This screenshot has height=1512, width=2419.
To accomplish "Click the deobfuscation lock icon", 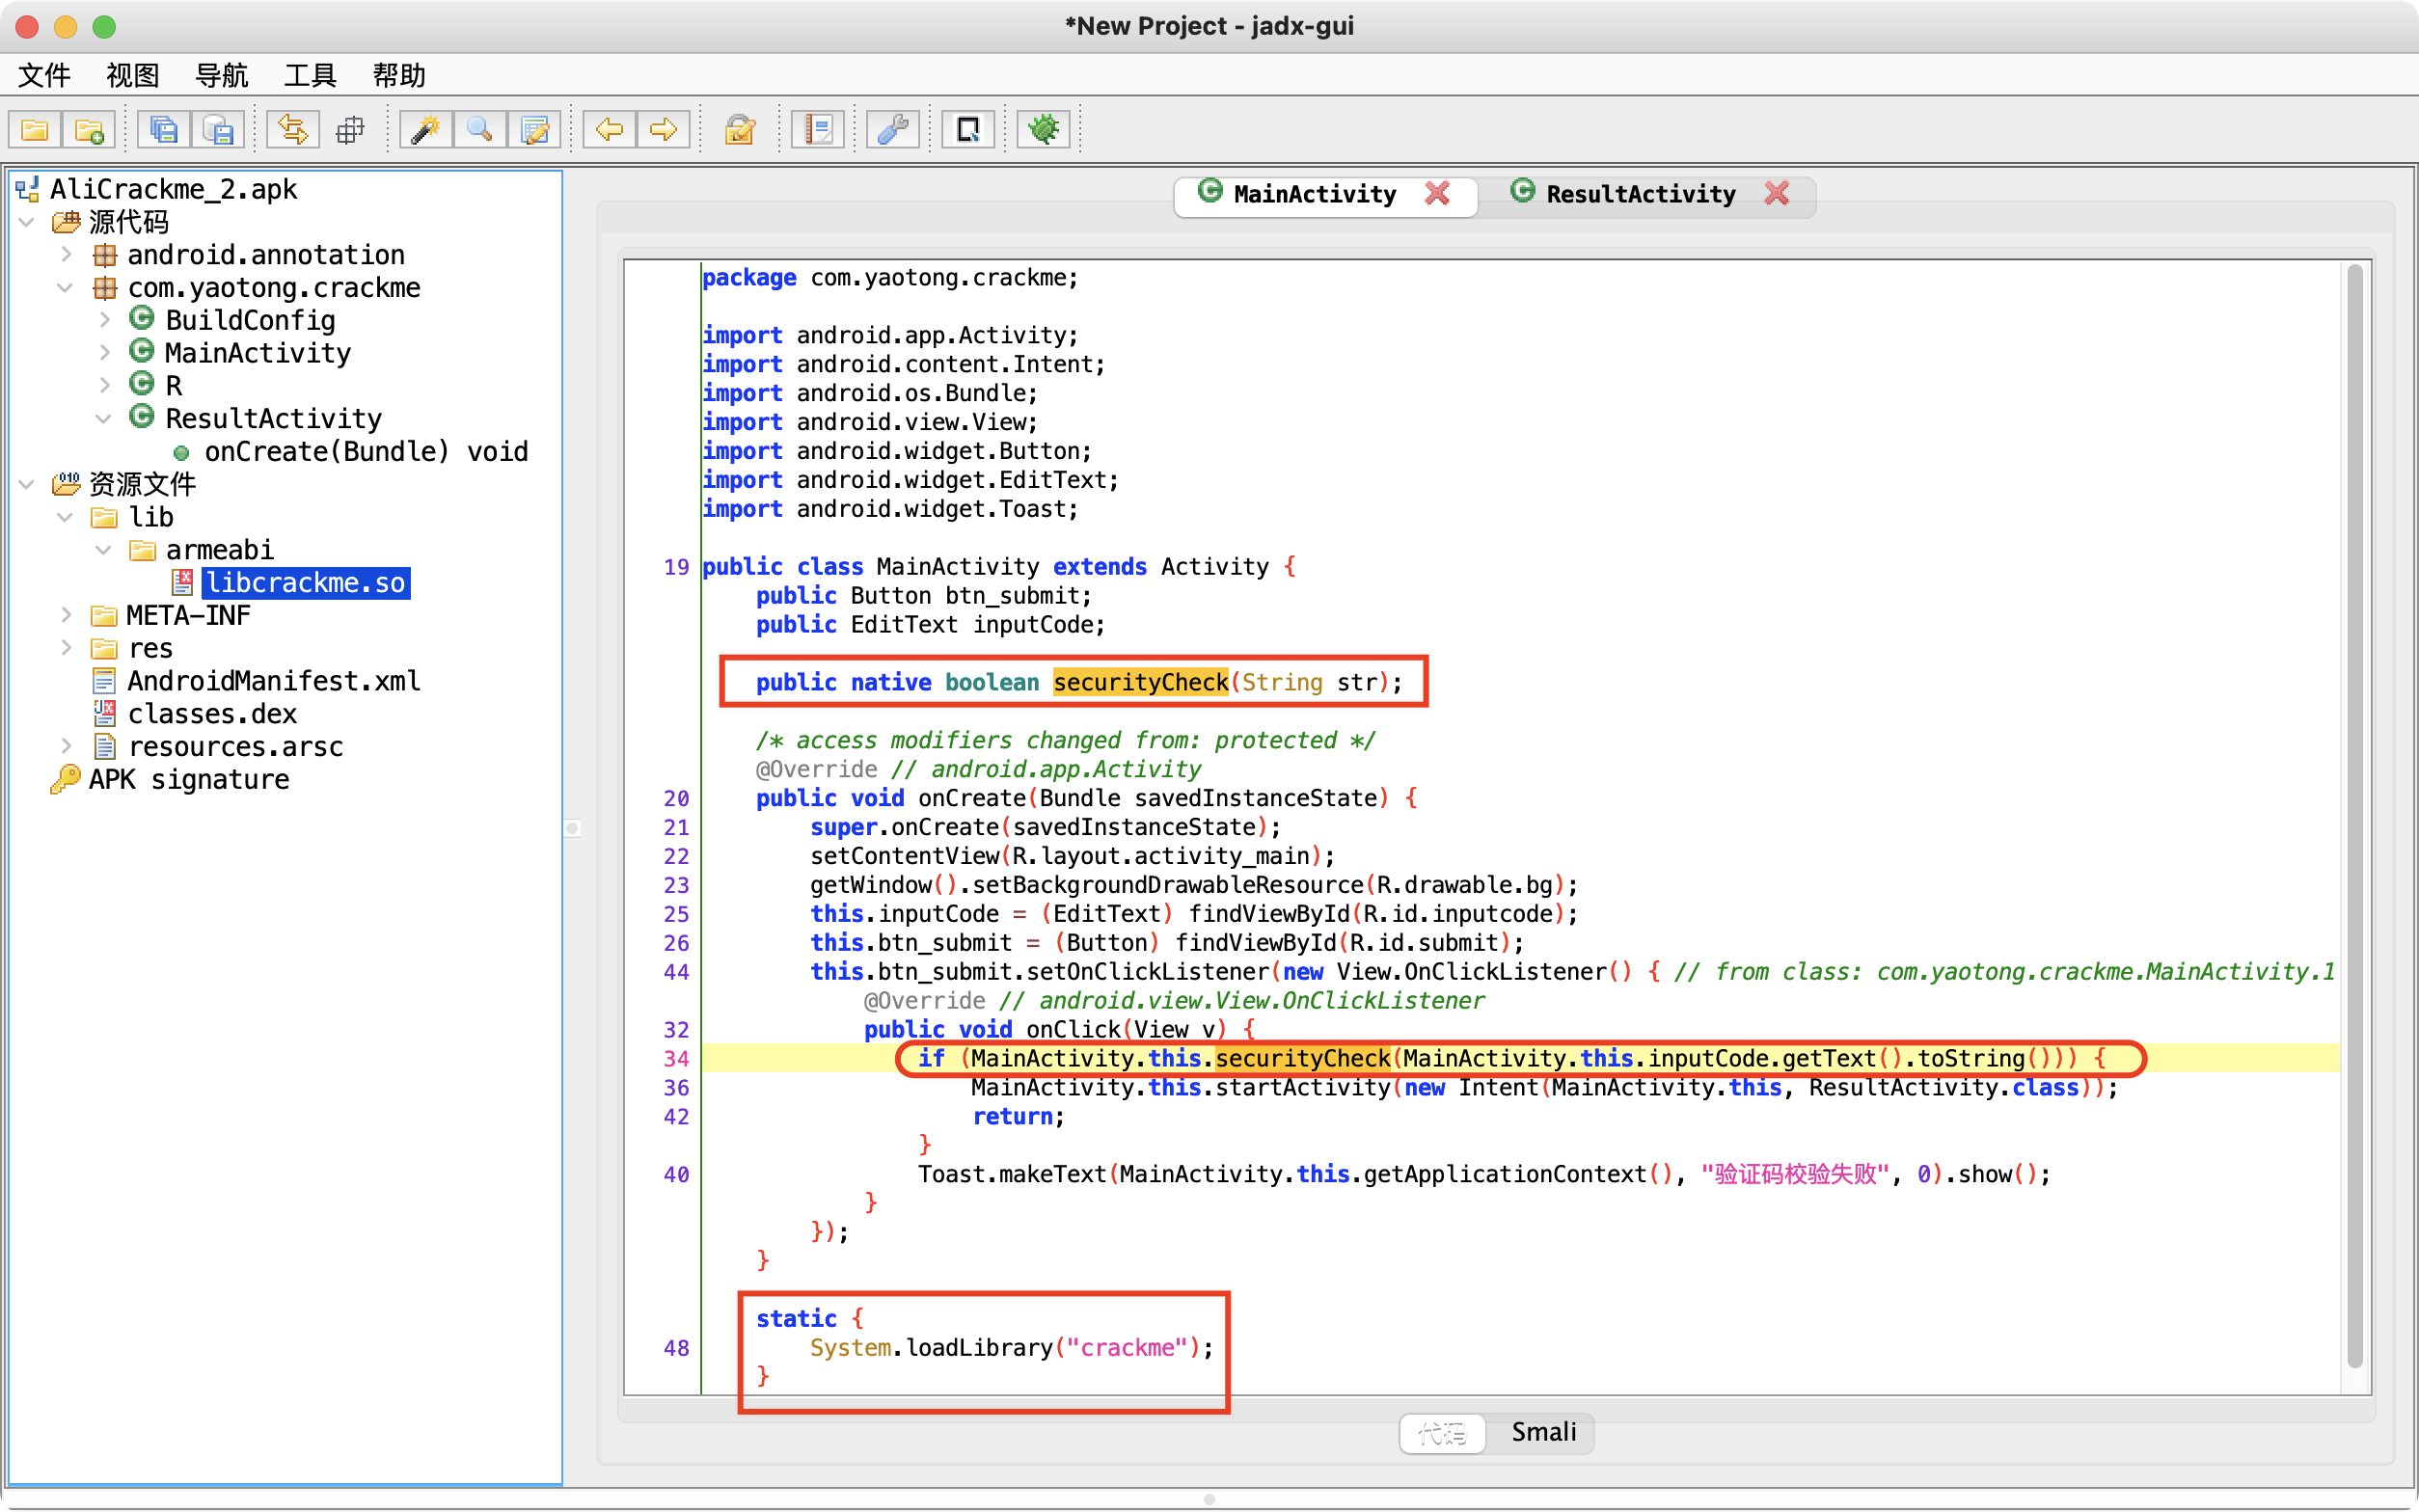I will 740,130.
